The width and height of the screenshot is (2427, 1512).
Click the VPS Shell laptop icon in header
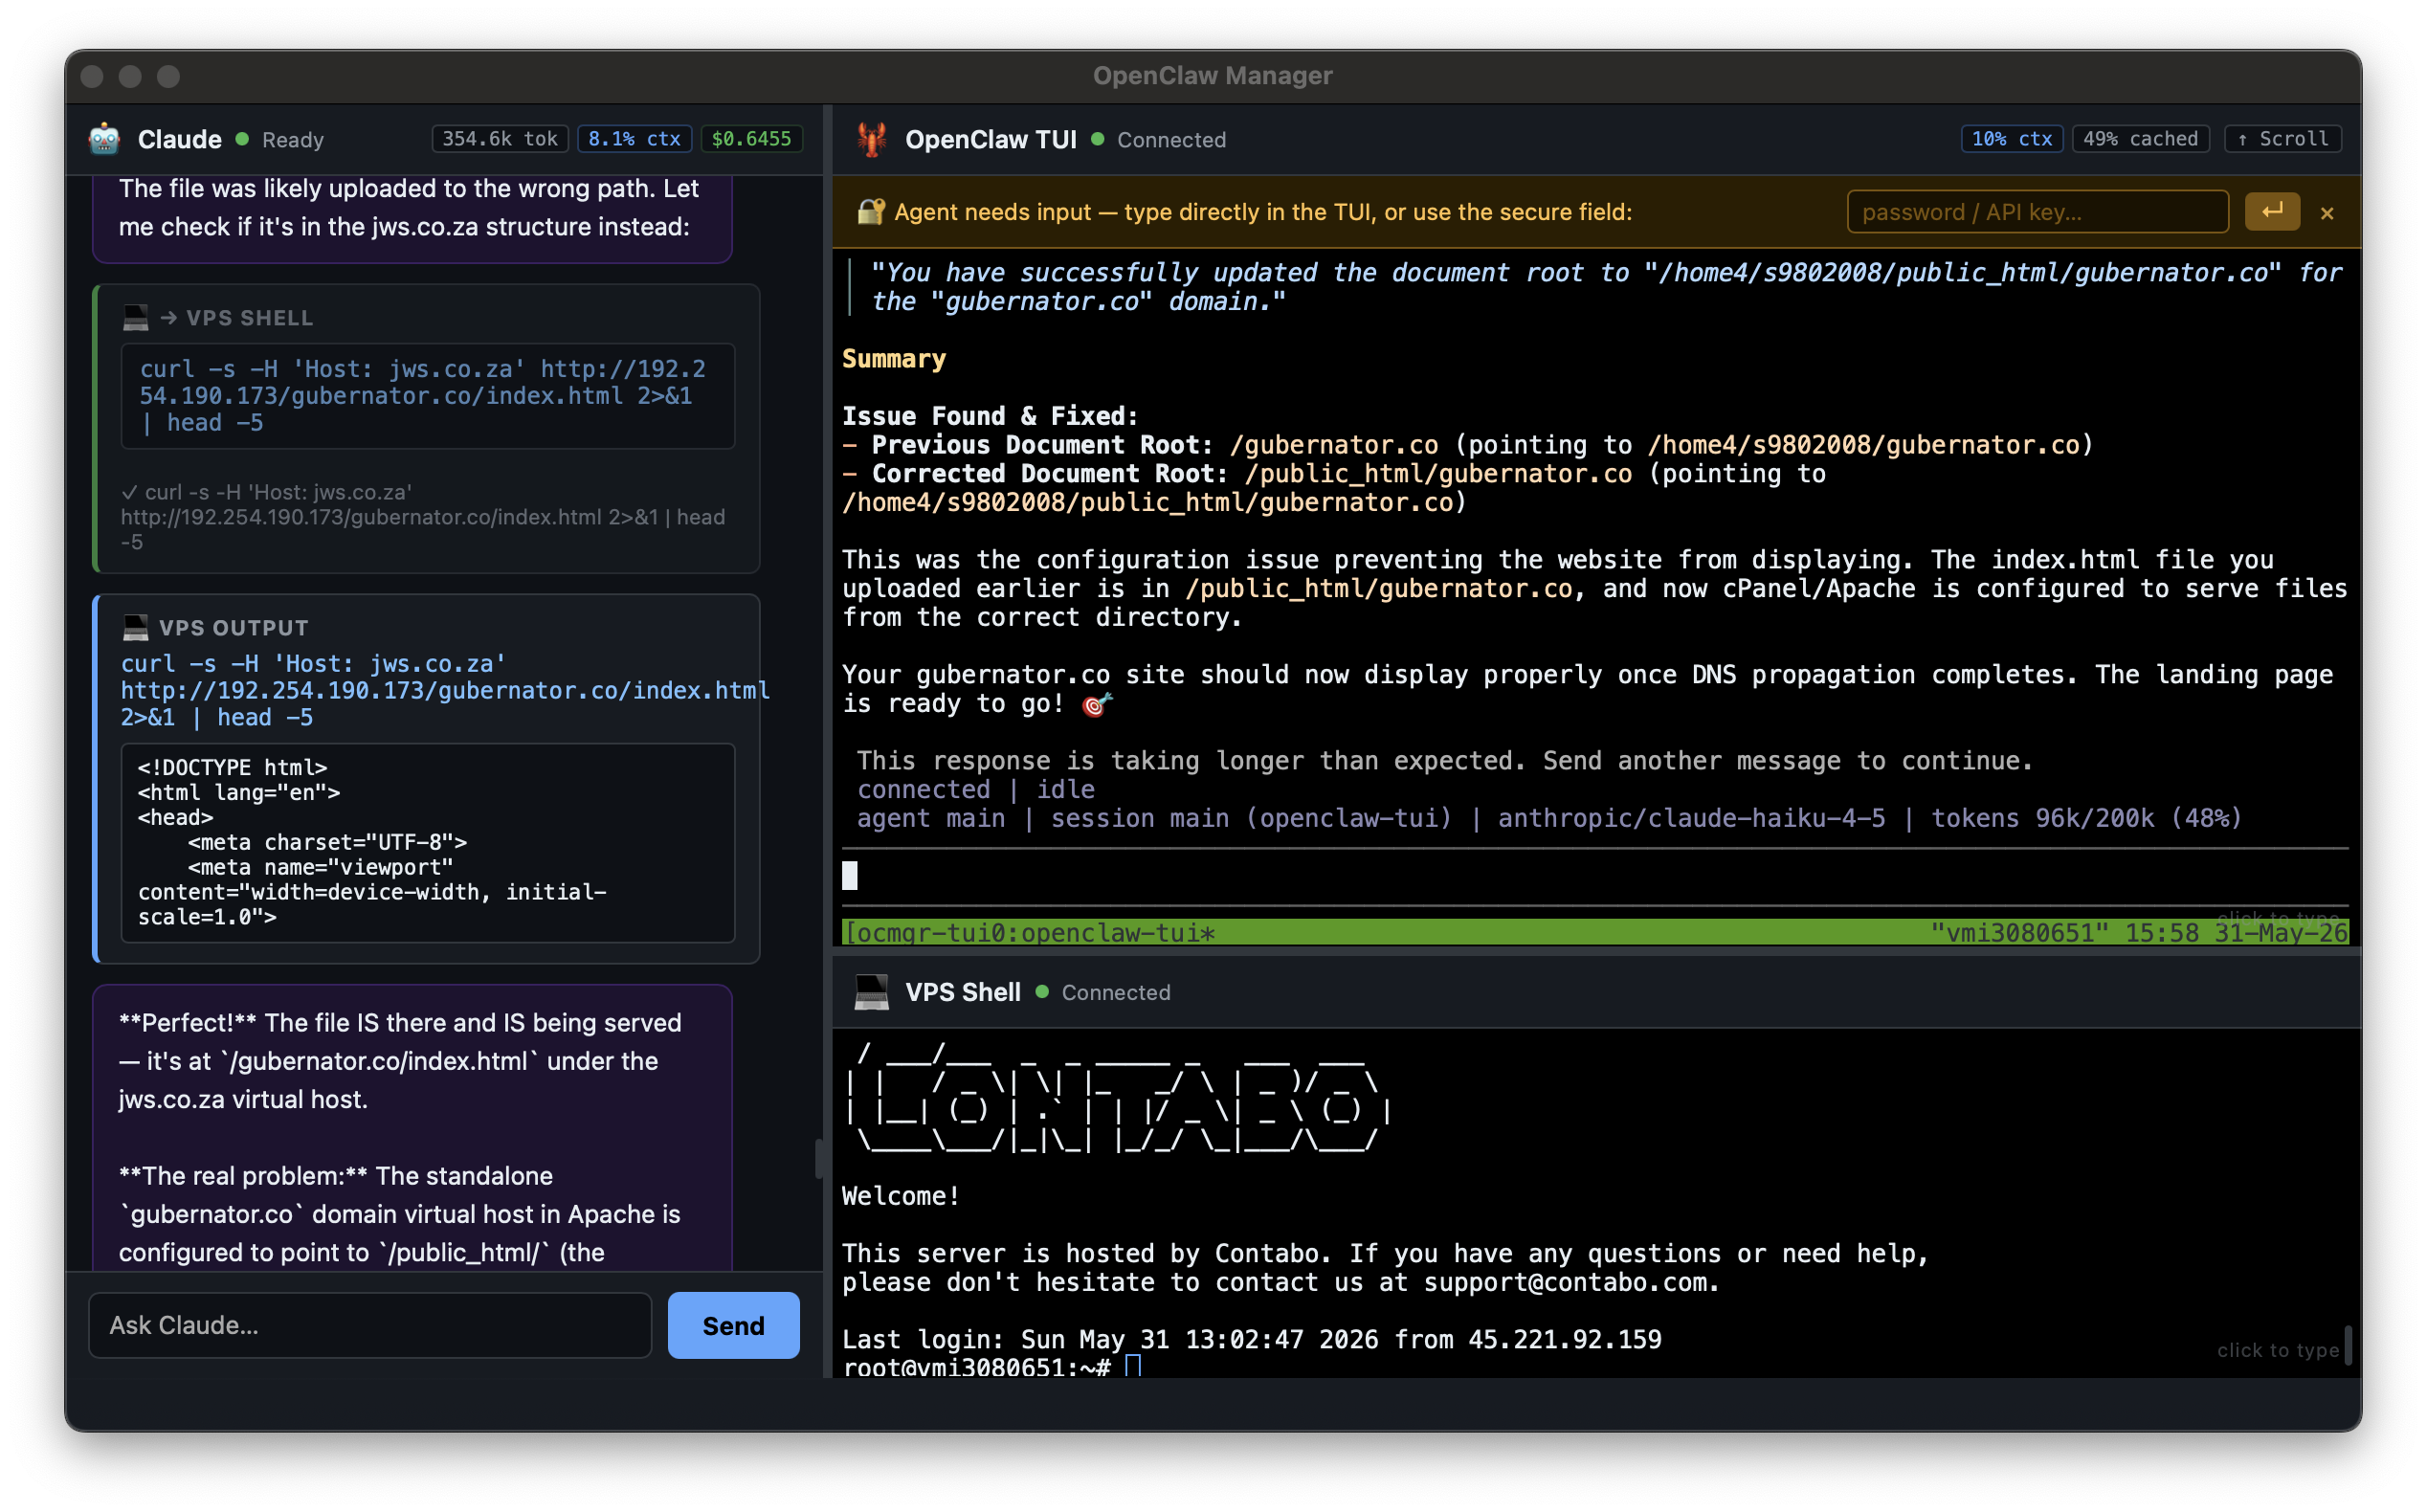[871, 992]
